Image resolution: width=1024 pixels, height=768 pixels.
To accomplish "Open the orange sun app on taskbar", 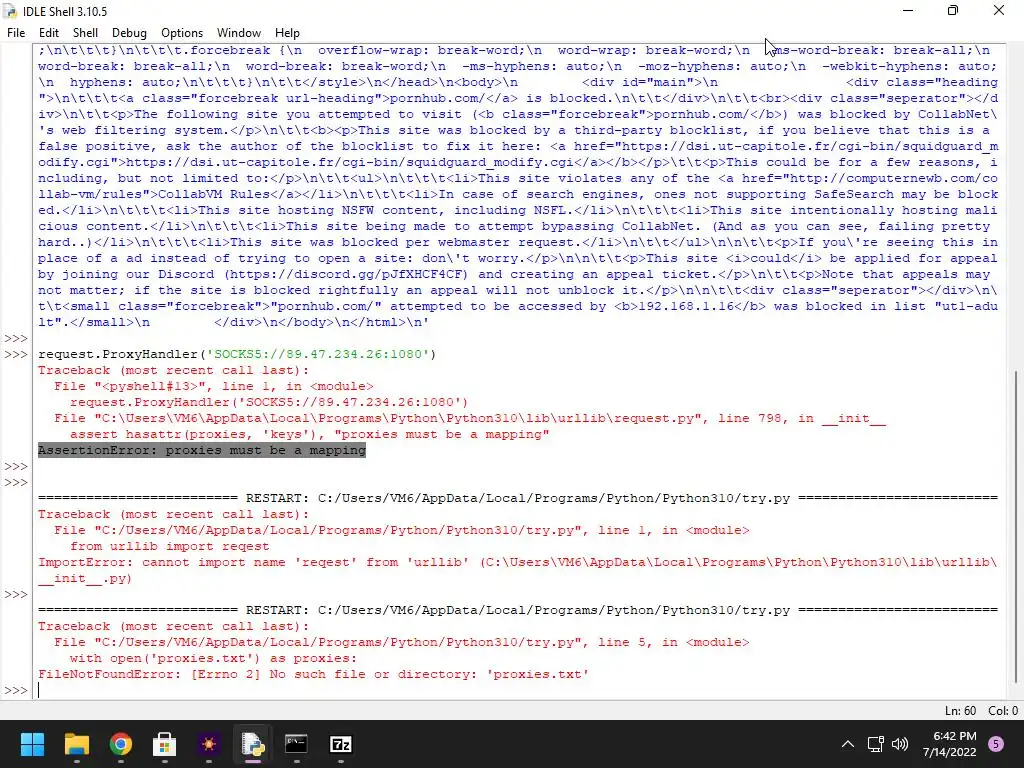I will tap(209, 744).
